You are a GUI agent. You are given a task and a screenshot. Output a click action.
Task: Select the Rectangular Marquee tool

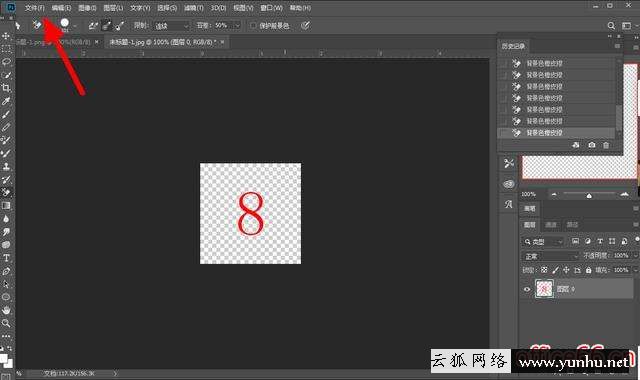6,49
